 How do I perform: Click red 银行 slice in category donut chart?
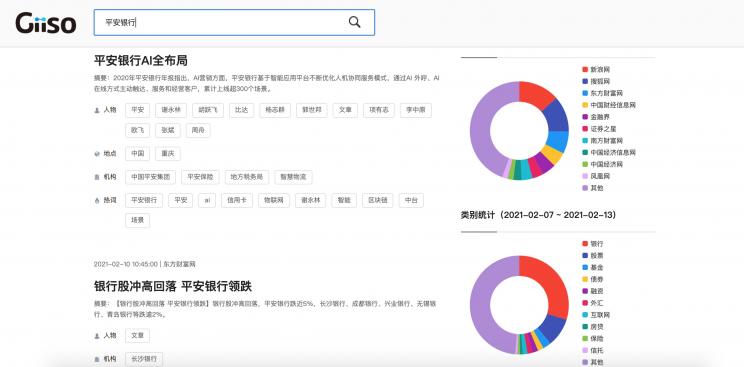coord(550,282)
